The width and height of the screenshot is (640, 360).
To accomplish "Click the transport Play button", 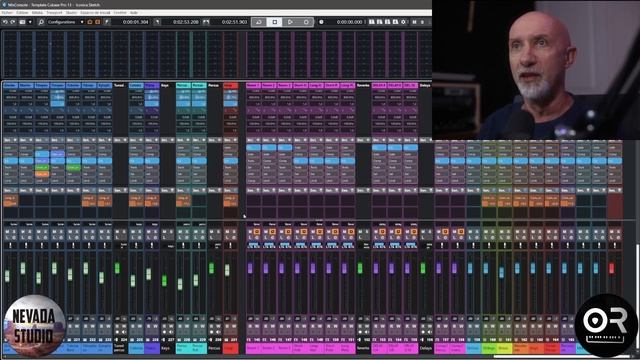I will tap(290, 22).
